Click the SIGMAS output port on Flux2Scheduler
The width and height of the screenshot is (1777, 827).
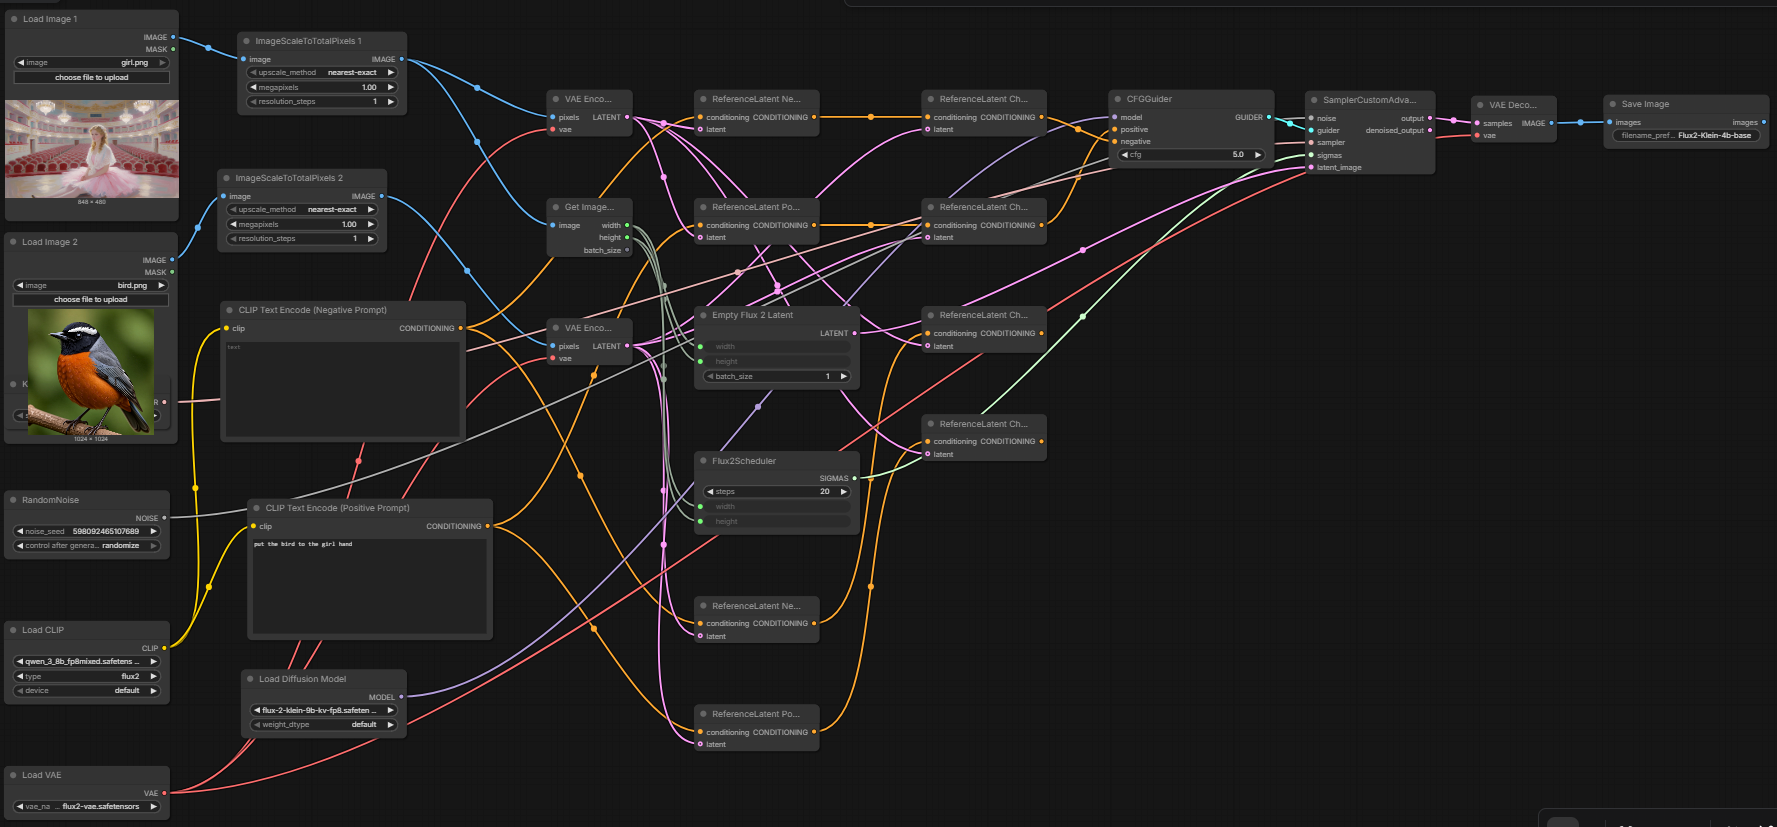pyautogui.click(x=854, y=478)
